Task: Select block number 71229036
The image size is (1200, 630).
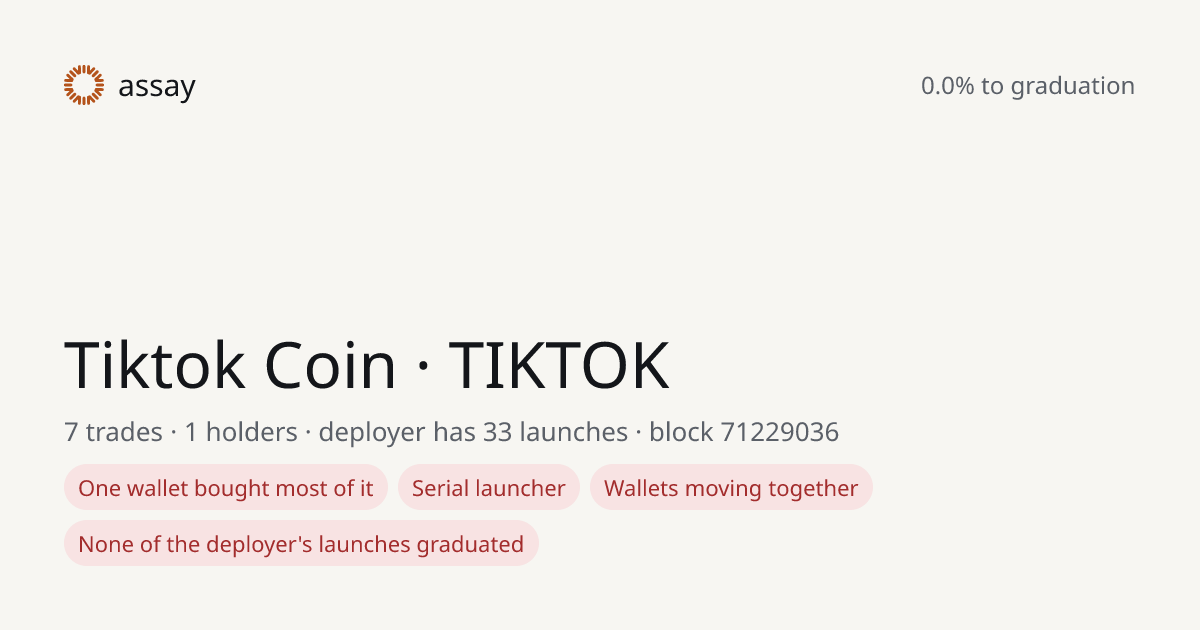Action: [x=779, y=432]
